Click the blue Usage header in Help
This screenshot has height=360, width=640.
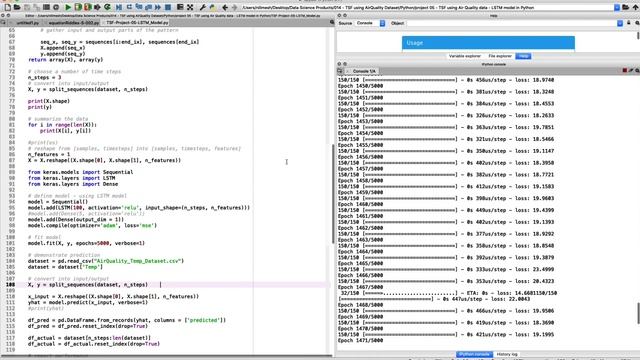point(488,42)
